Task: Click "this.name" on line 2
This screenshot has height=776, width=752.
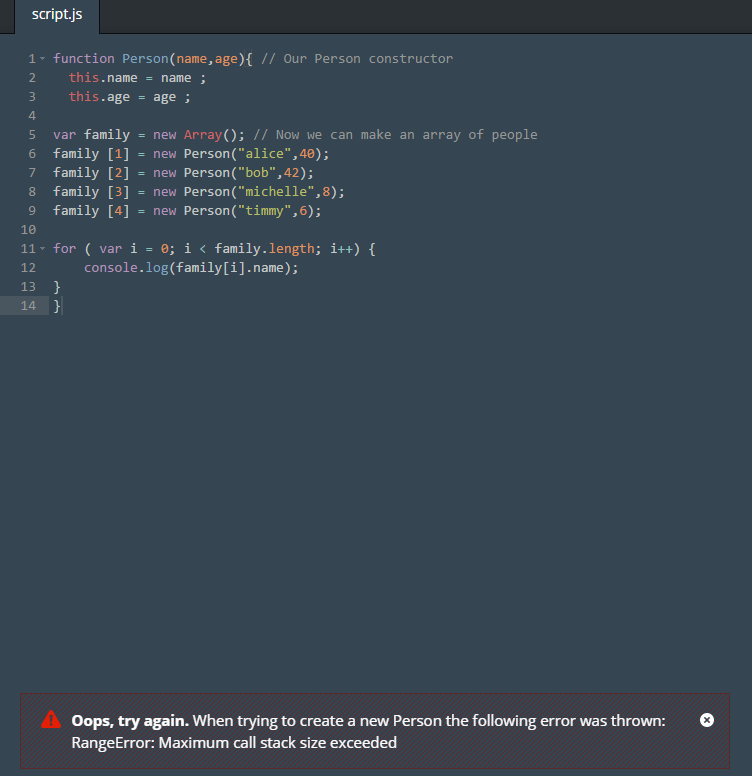Action: (103, 78)
